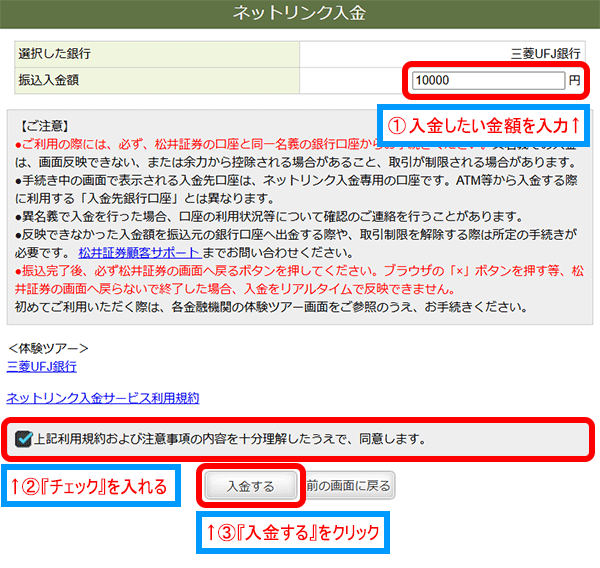Click the 円 unit label beside the amount

(x=574, y=80)
